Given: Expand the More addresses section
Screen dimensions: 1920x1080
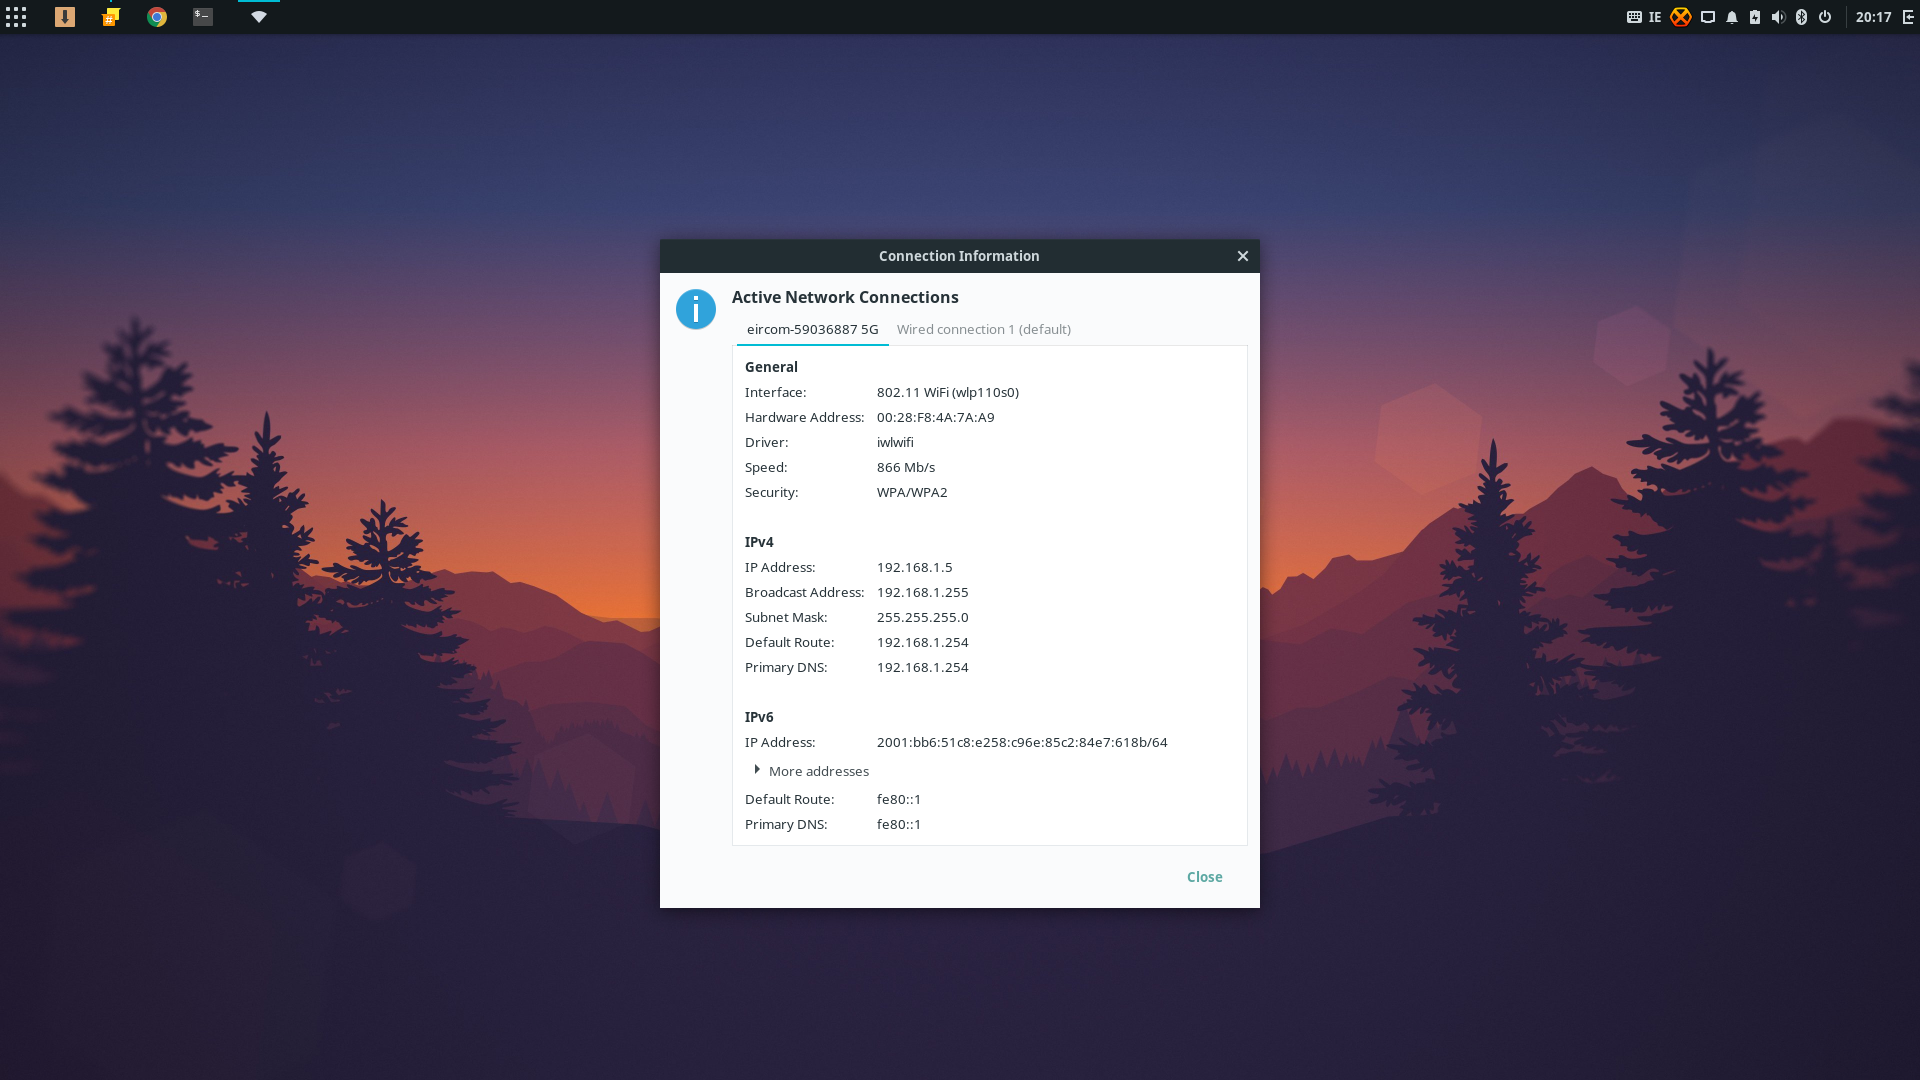Looking at the screenshot, I should (811, 771).
